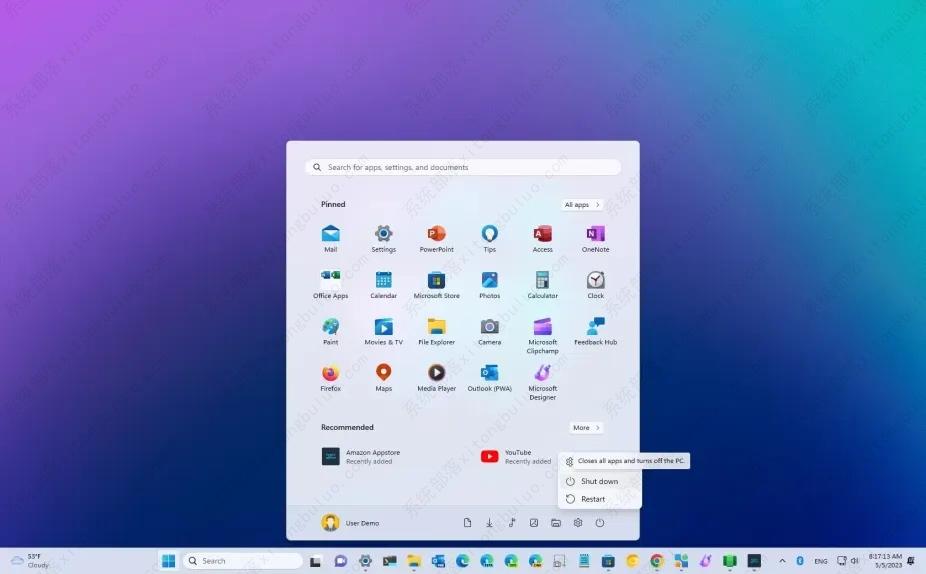The image size is (926, 574).
Task: Open the Calculator app
Action: point(542,285)
